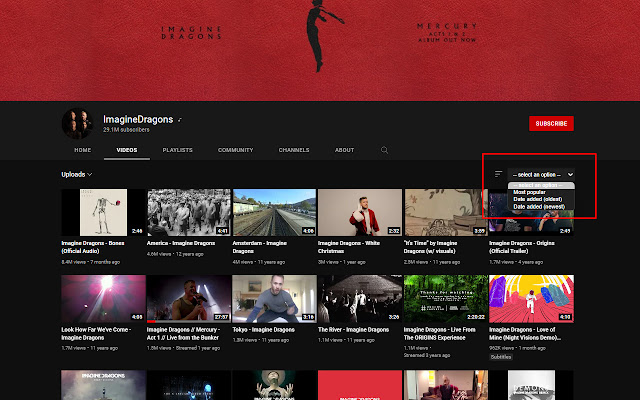Image resolution: width=640 pixels, height=400 pixels.
Task: Click the sort lines icon beside dropdown
Action: [x=498, y=174]
